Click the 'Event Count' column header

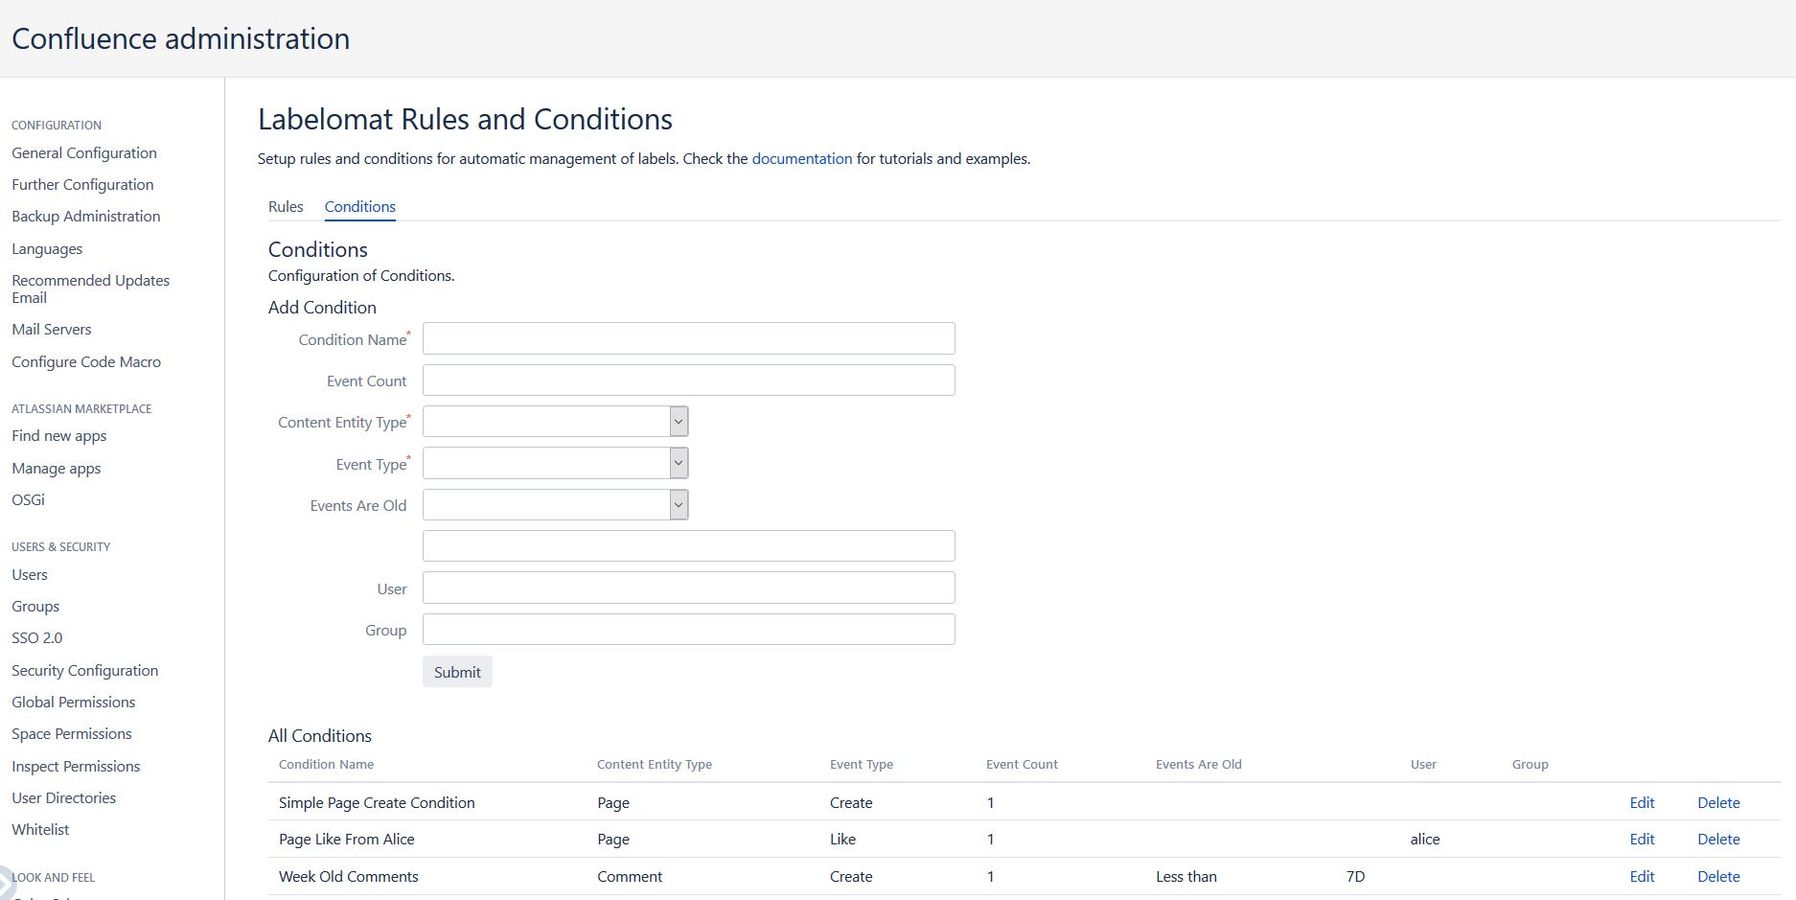(1021, 764)
